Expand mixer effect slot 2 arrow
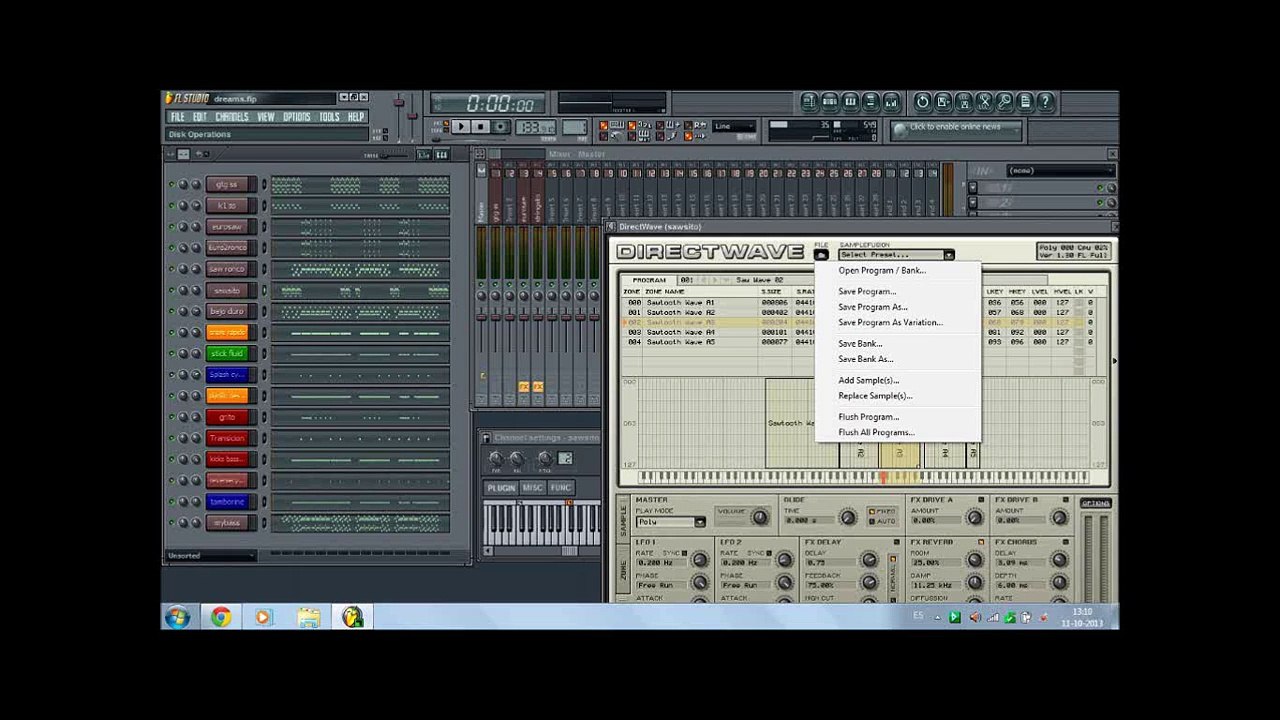The width and height of the screenshot is (1280, 720). 973,202
